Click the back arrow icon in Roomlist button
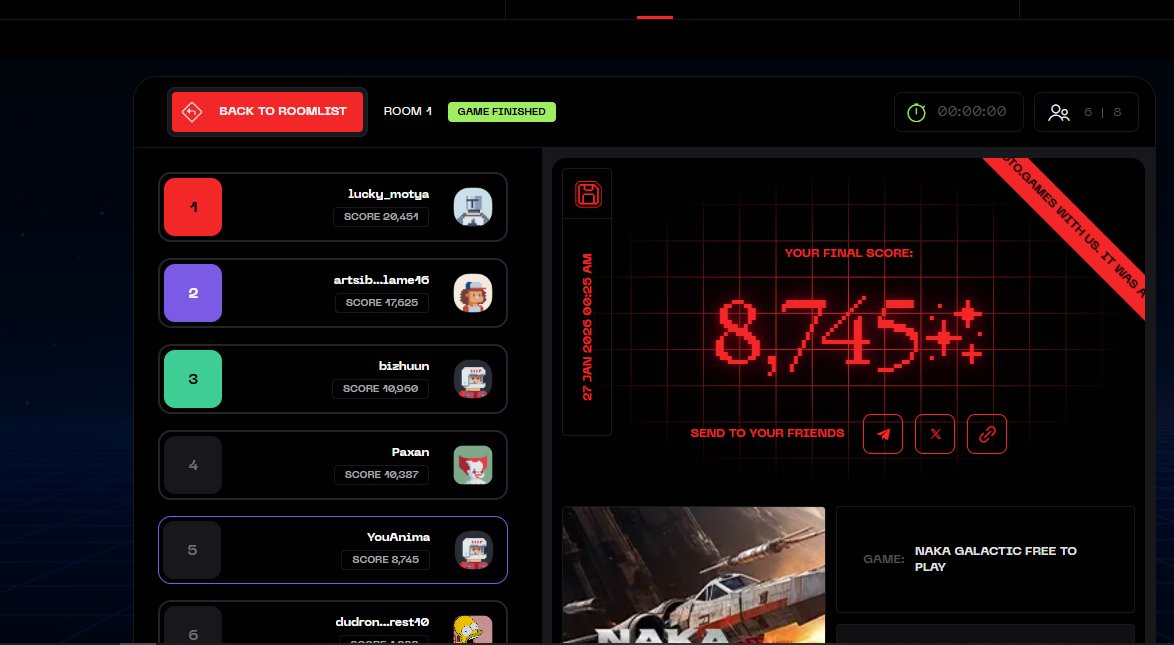This screenshot has height=645, width=1174. (192, 112)
